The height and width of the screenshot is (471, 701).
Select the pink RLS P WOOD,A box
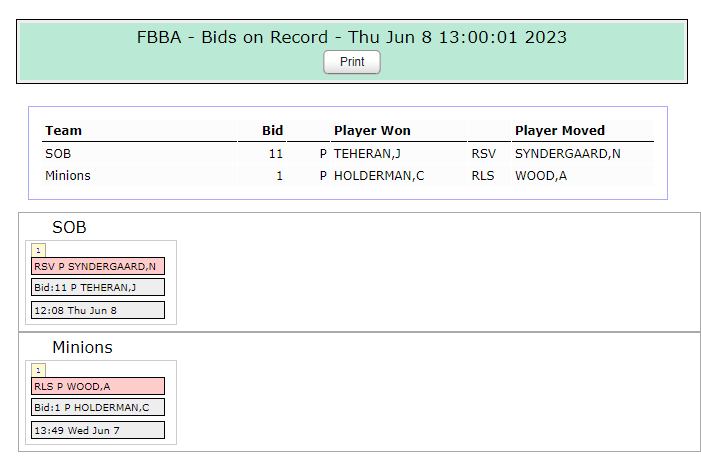pos(98,386)
